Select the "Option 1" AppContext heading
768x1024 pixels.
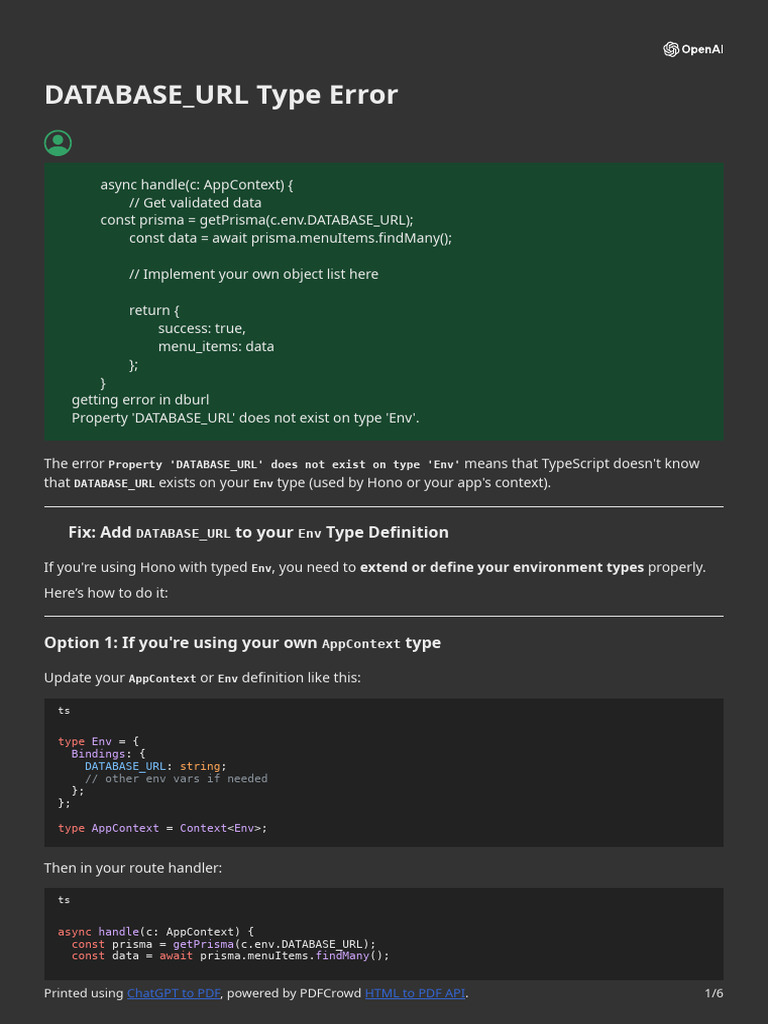(x=242, y=642)
